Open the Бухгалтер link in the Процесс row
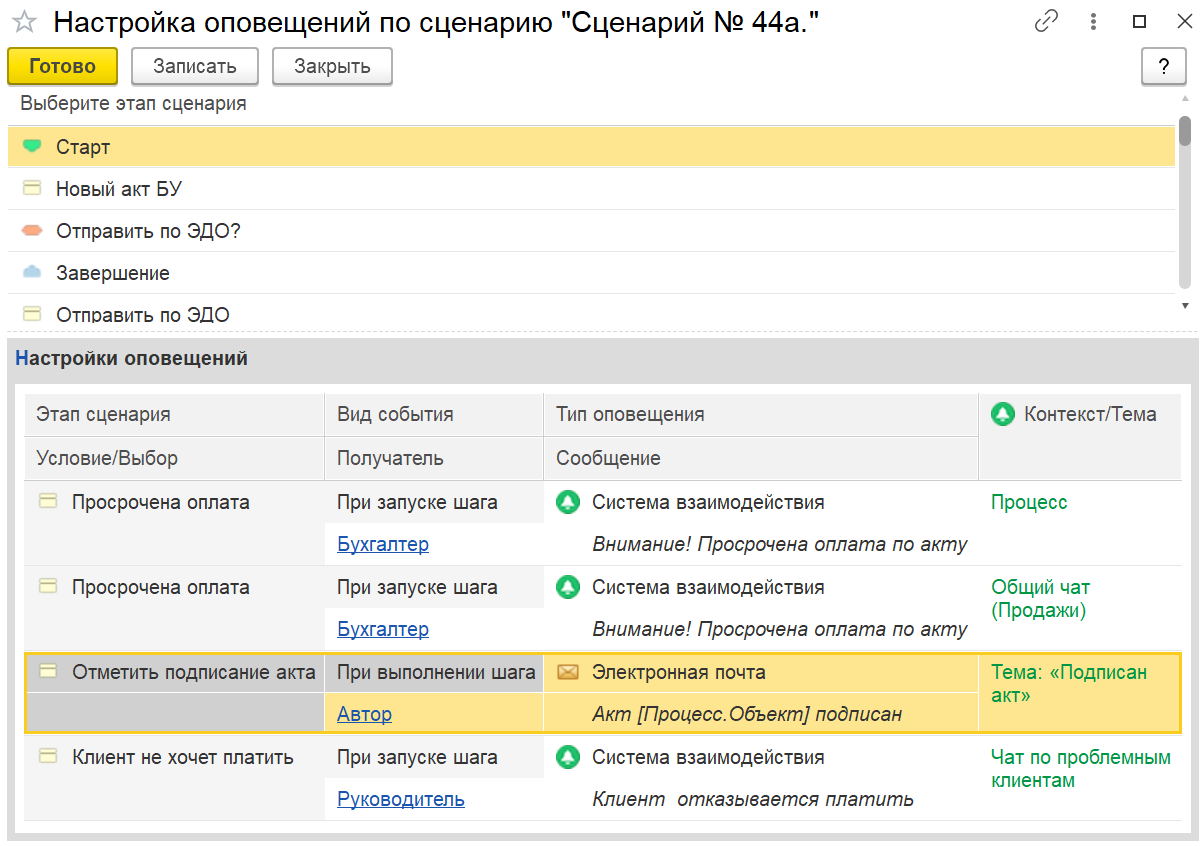Viewport: 1204px width, 846px height. tap(383, 544)
